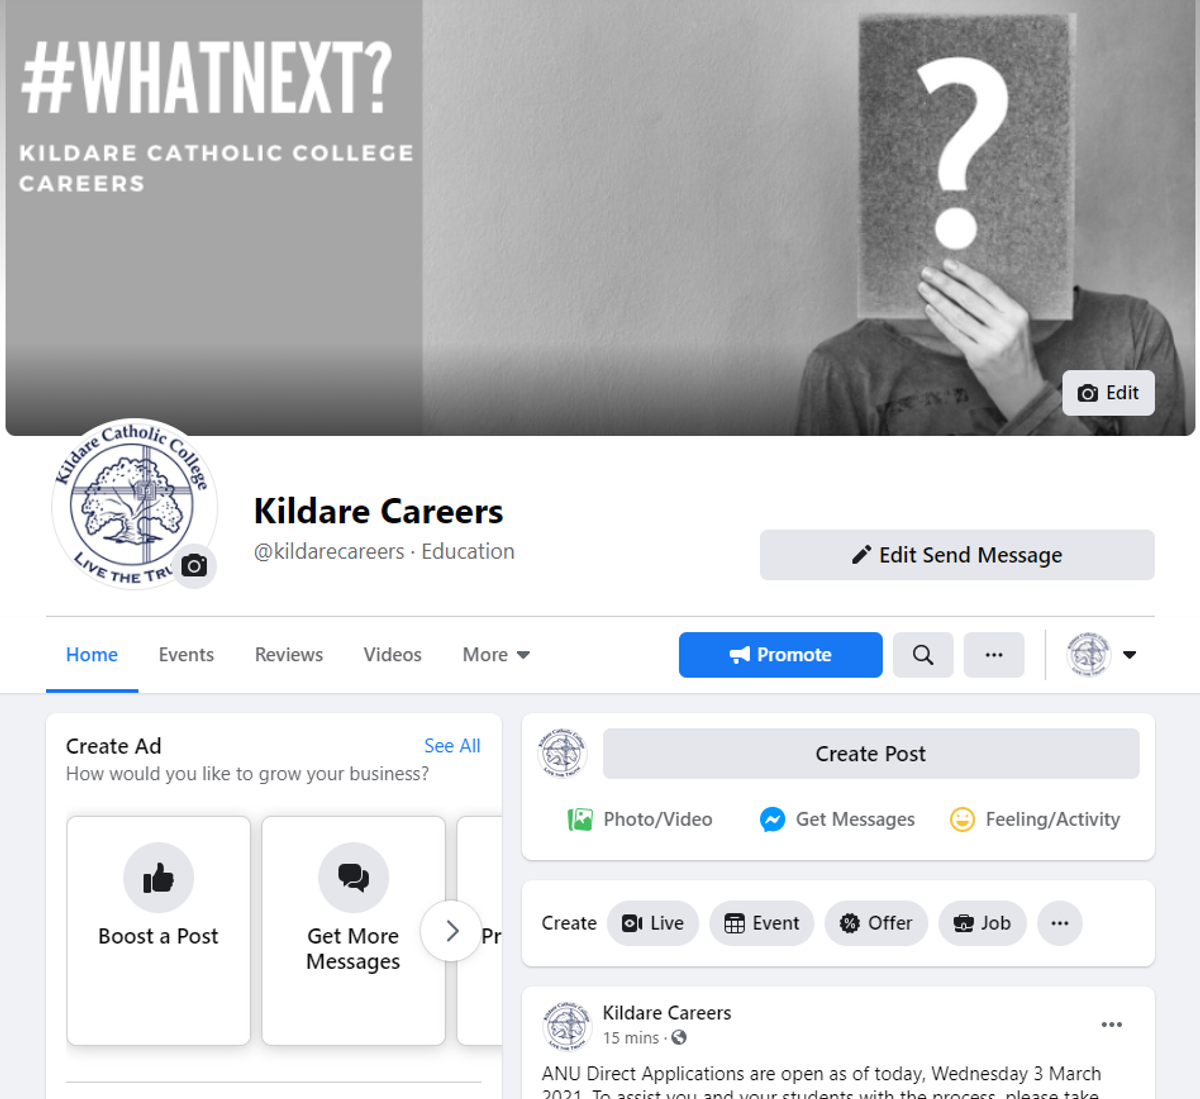Go to the Videos tab
Viewport: 1200px width, 1099px height.
392,655
